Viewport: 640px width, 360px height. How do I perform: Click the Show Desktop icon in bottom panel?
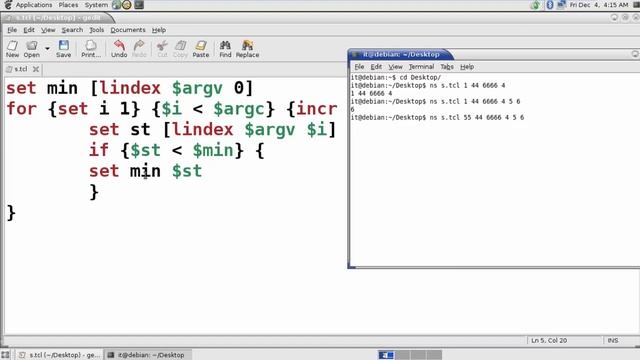5,355
